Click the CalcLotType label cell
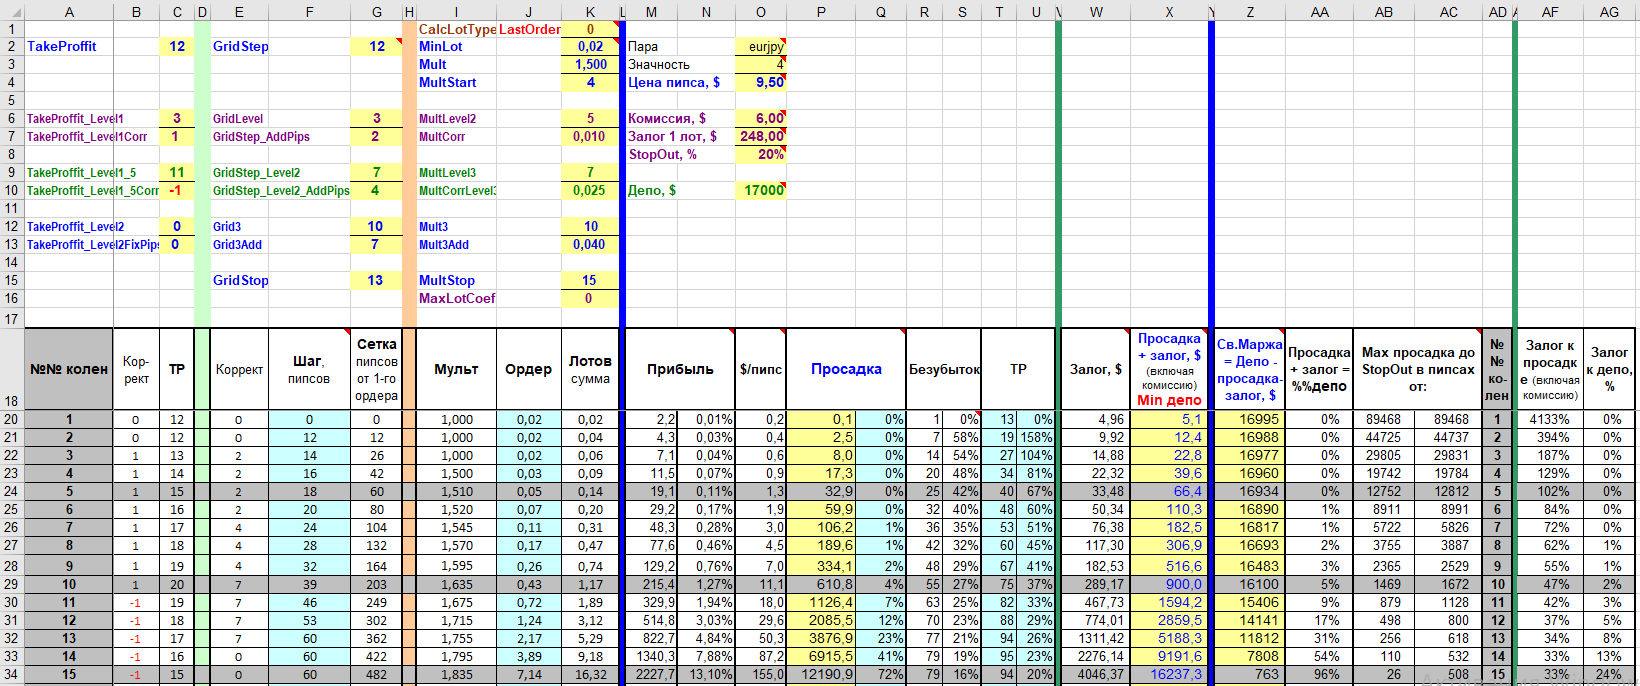This screenshot has height=686, width=1640. tap(457, 29)
